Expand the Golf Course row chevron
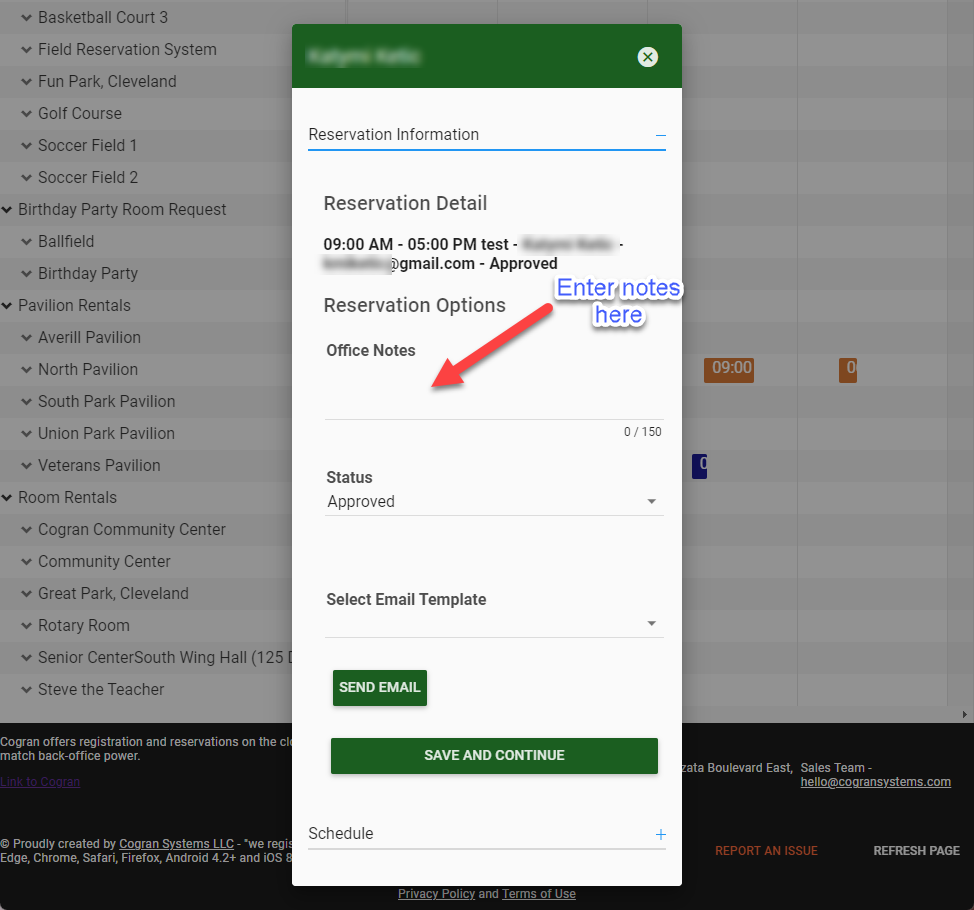 [x=27, y=114]
